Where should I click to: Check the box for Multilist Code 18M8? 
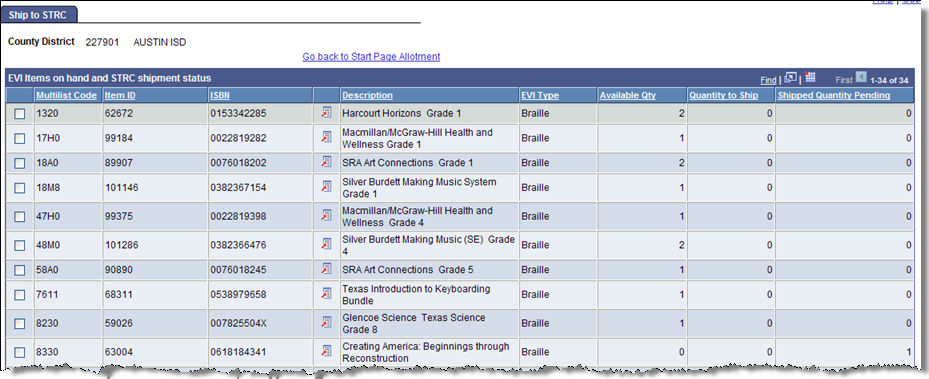point(20,188)
